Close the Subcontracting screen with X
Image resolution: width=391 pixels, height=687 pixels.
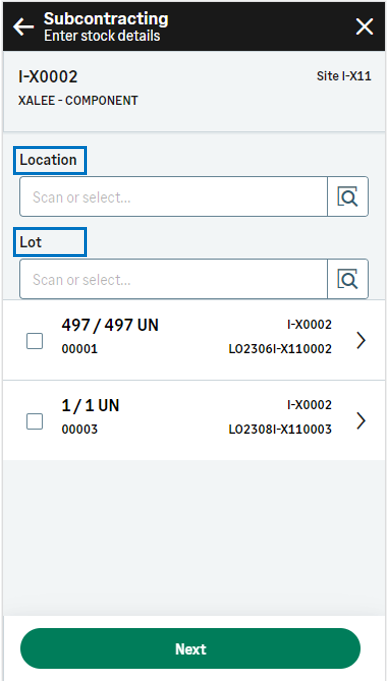364,27
